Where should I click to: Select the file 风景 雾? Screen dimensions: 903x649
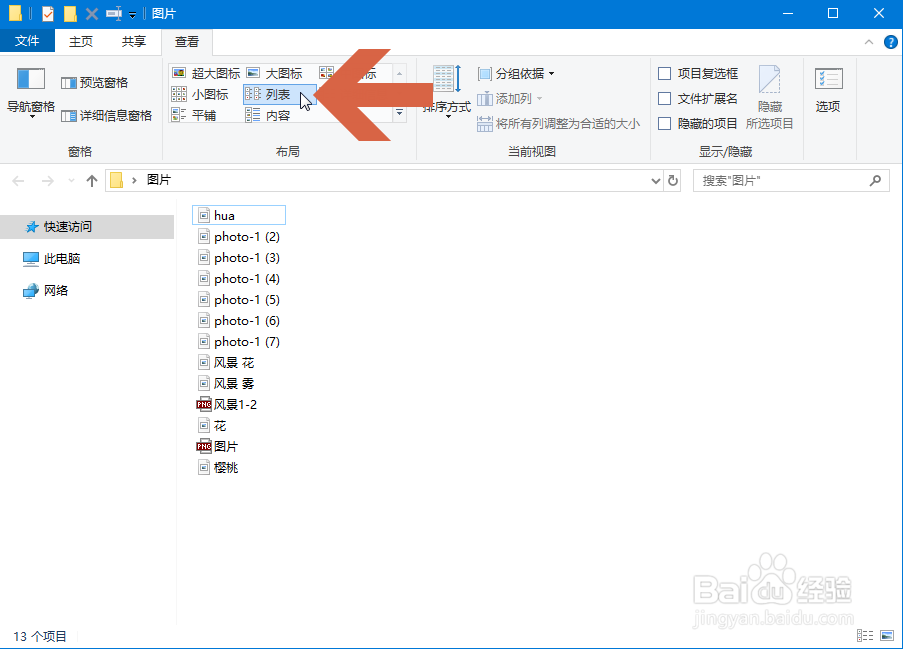226,384
